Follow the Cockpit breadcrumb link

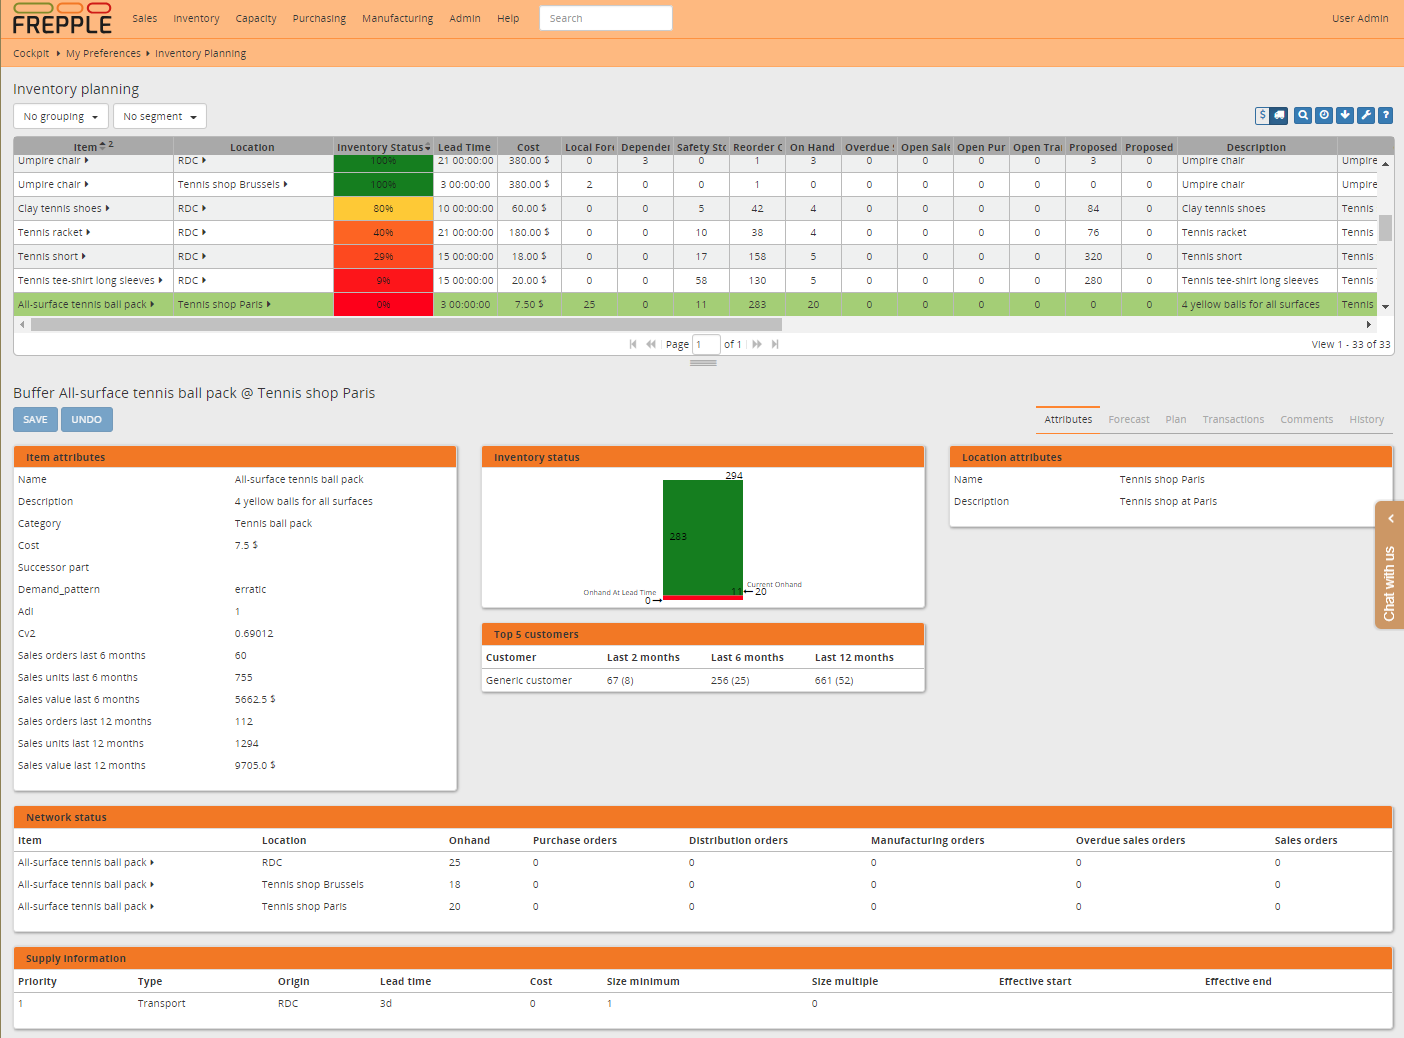click(31, 53)
